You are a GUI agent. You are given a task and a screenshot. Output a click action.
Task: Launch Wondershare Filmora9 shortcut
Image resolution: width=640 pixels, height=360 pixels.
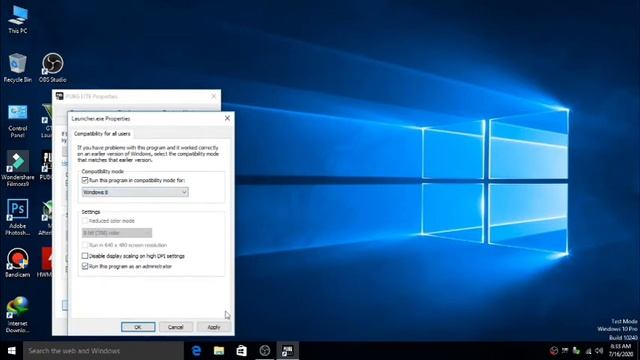tap(18, 169)
